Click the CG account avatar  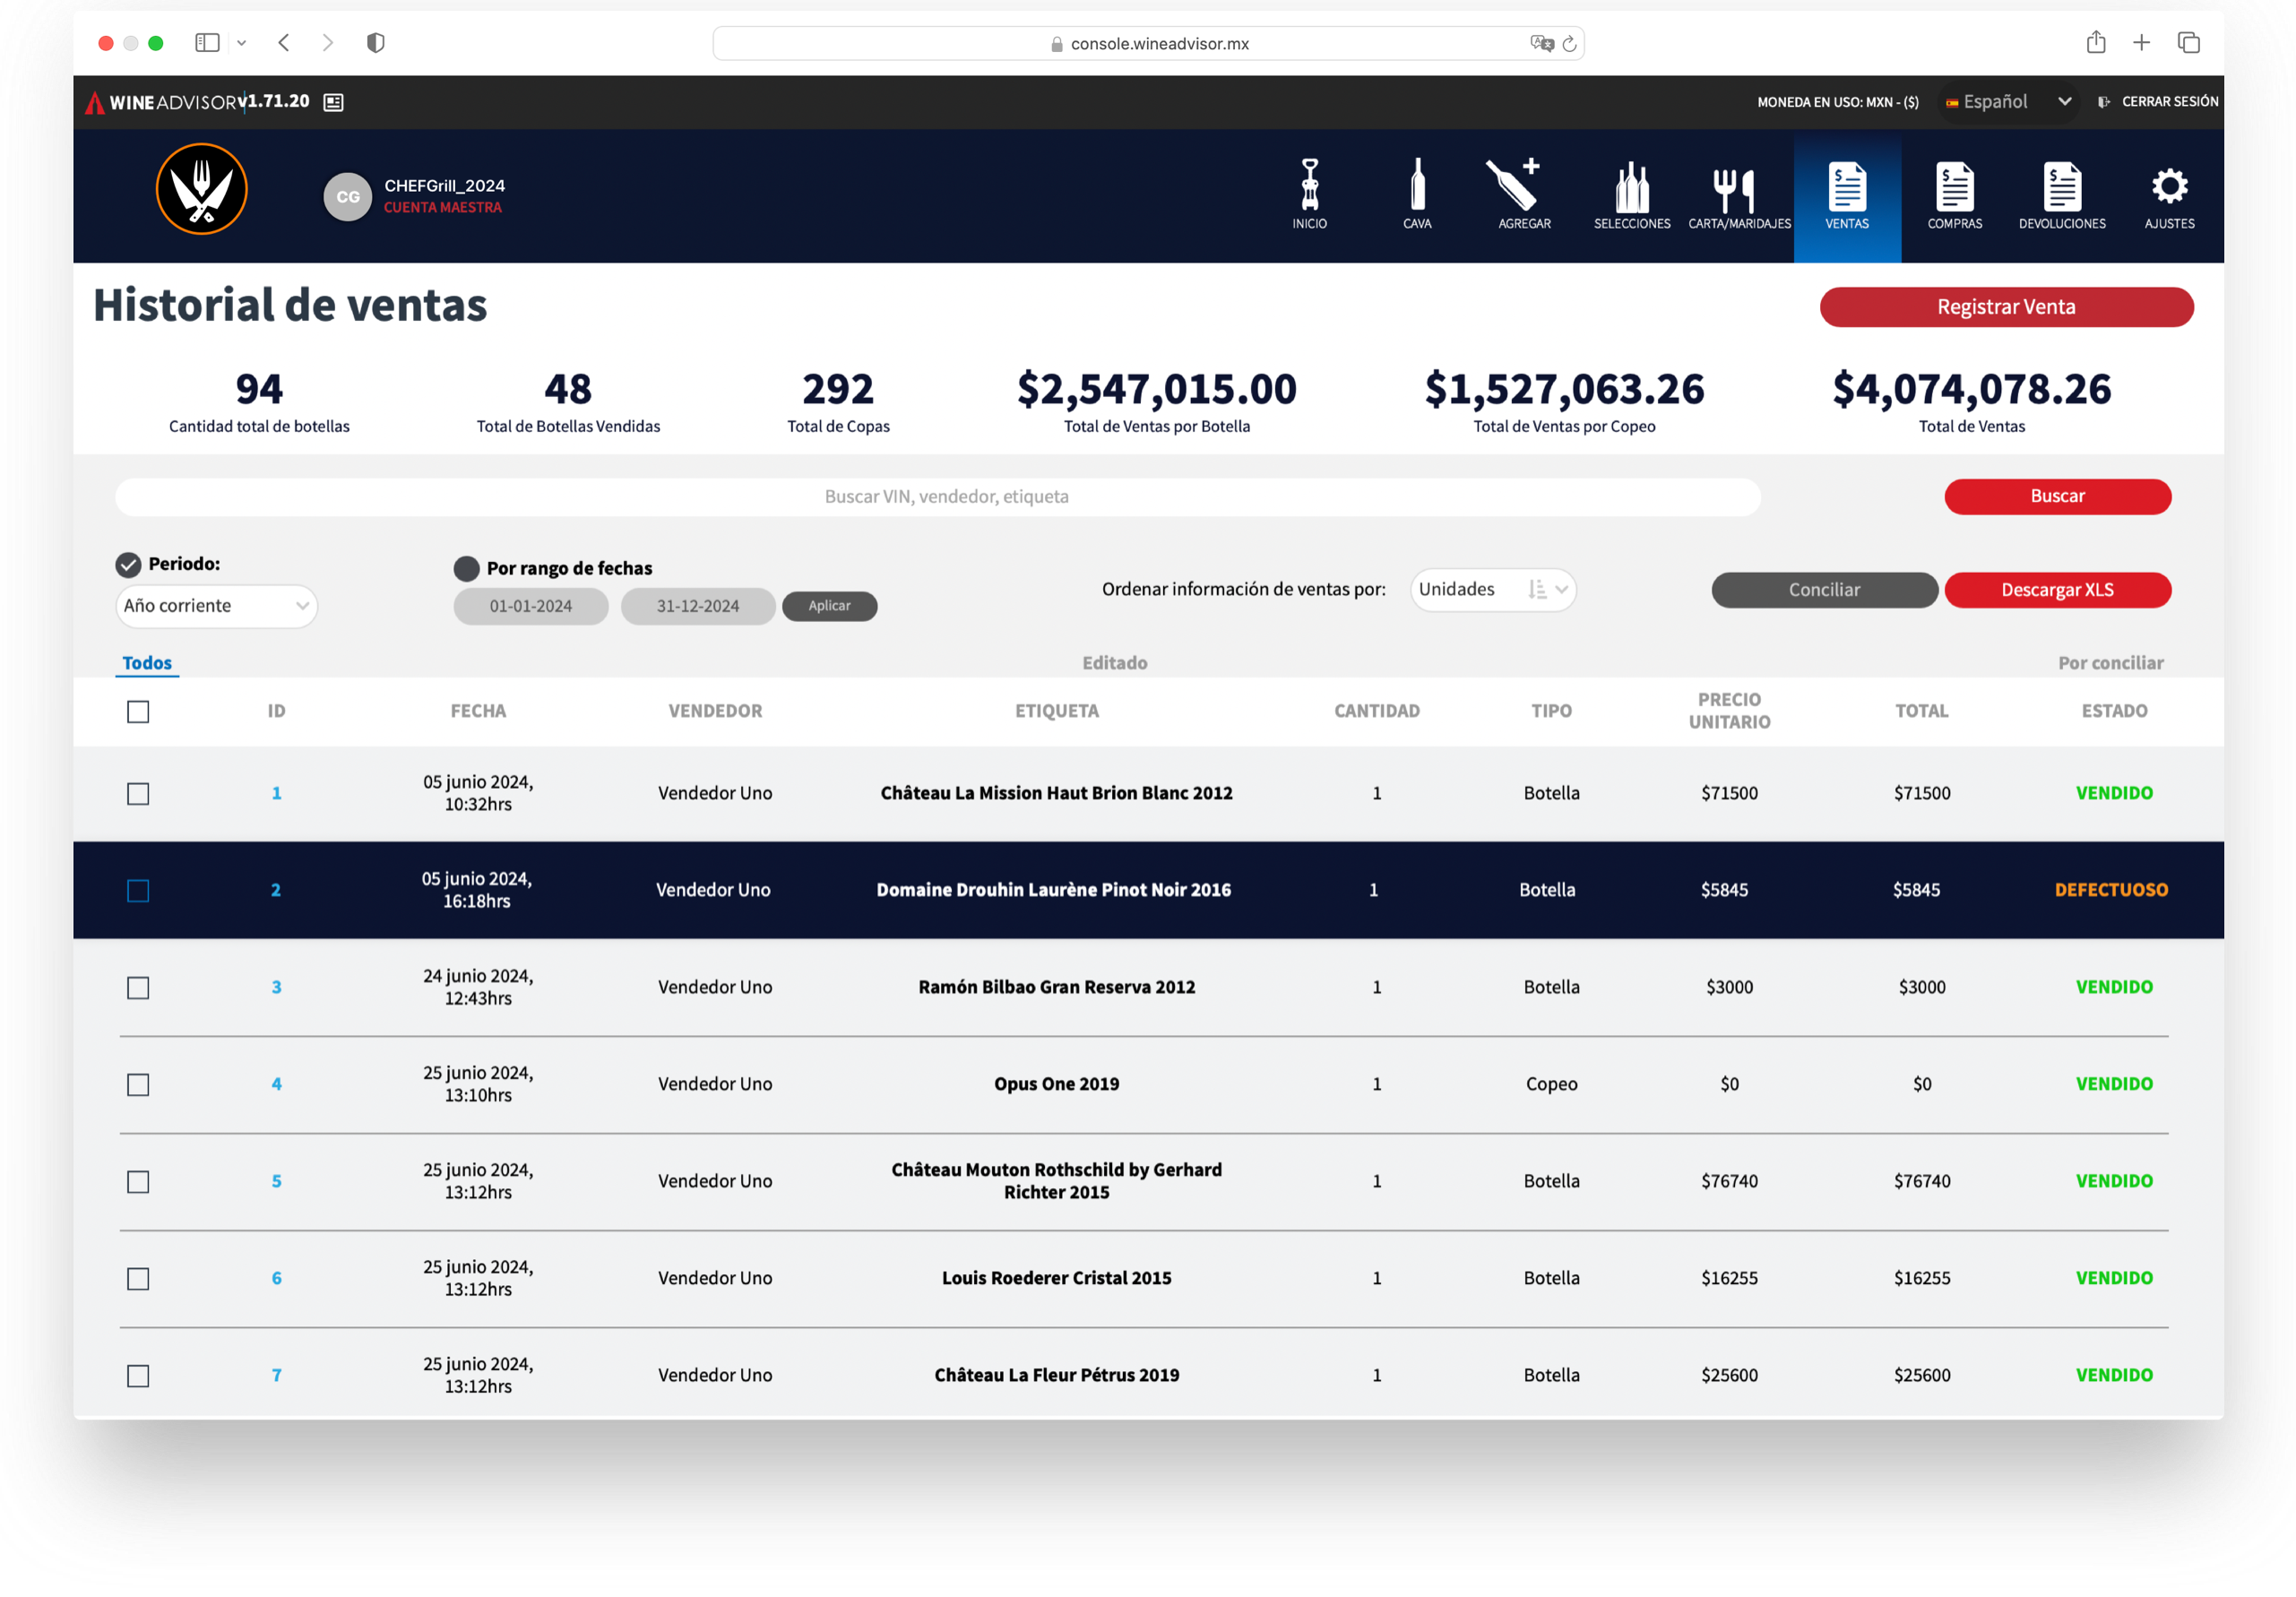tap(347, 197)
